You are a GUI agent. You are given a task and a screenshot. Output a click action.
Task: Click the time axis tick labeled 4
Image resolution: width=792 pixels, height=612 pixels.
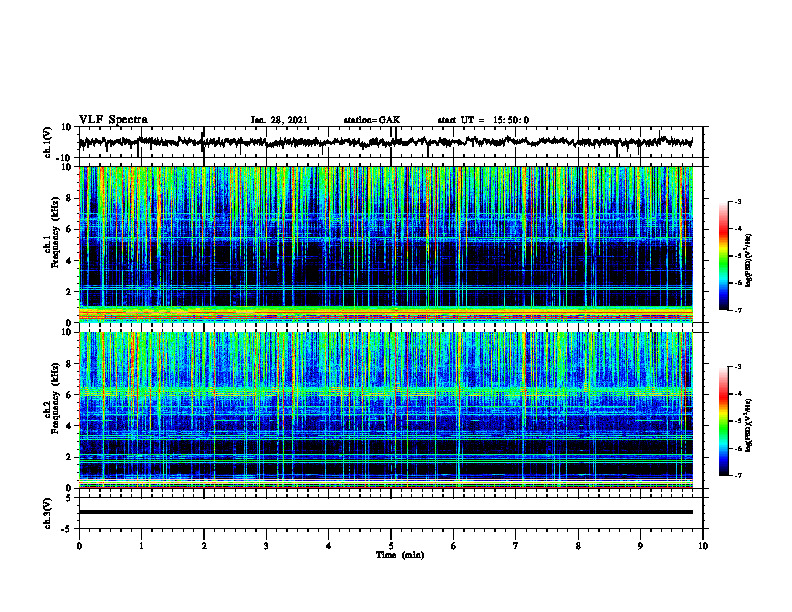click(328, 546)
